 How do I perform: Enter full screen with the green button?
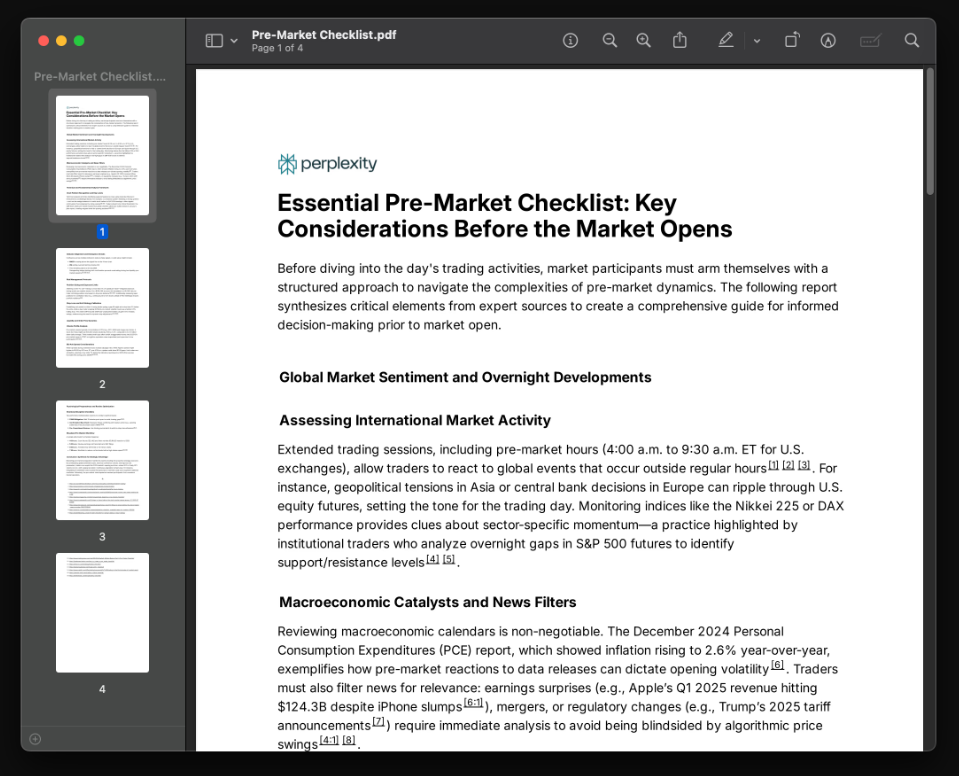[x=79, y=40]
